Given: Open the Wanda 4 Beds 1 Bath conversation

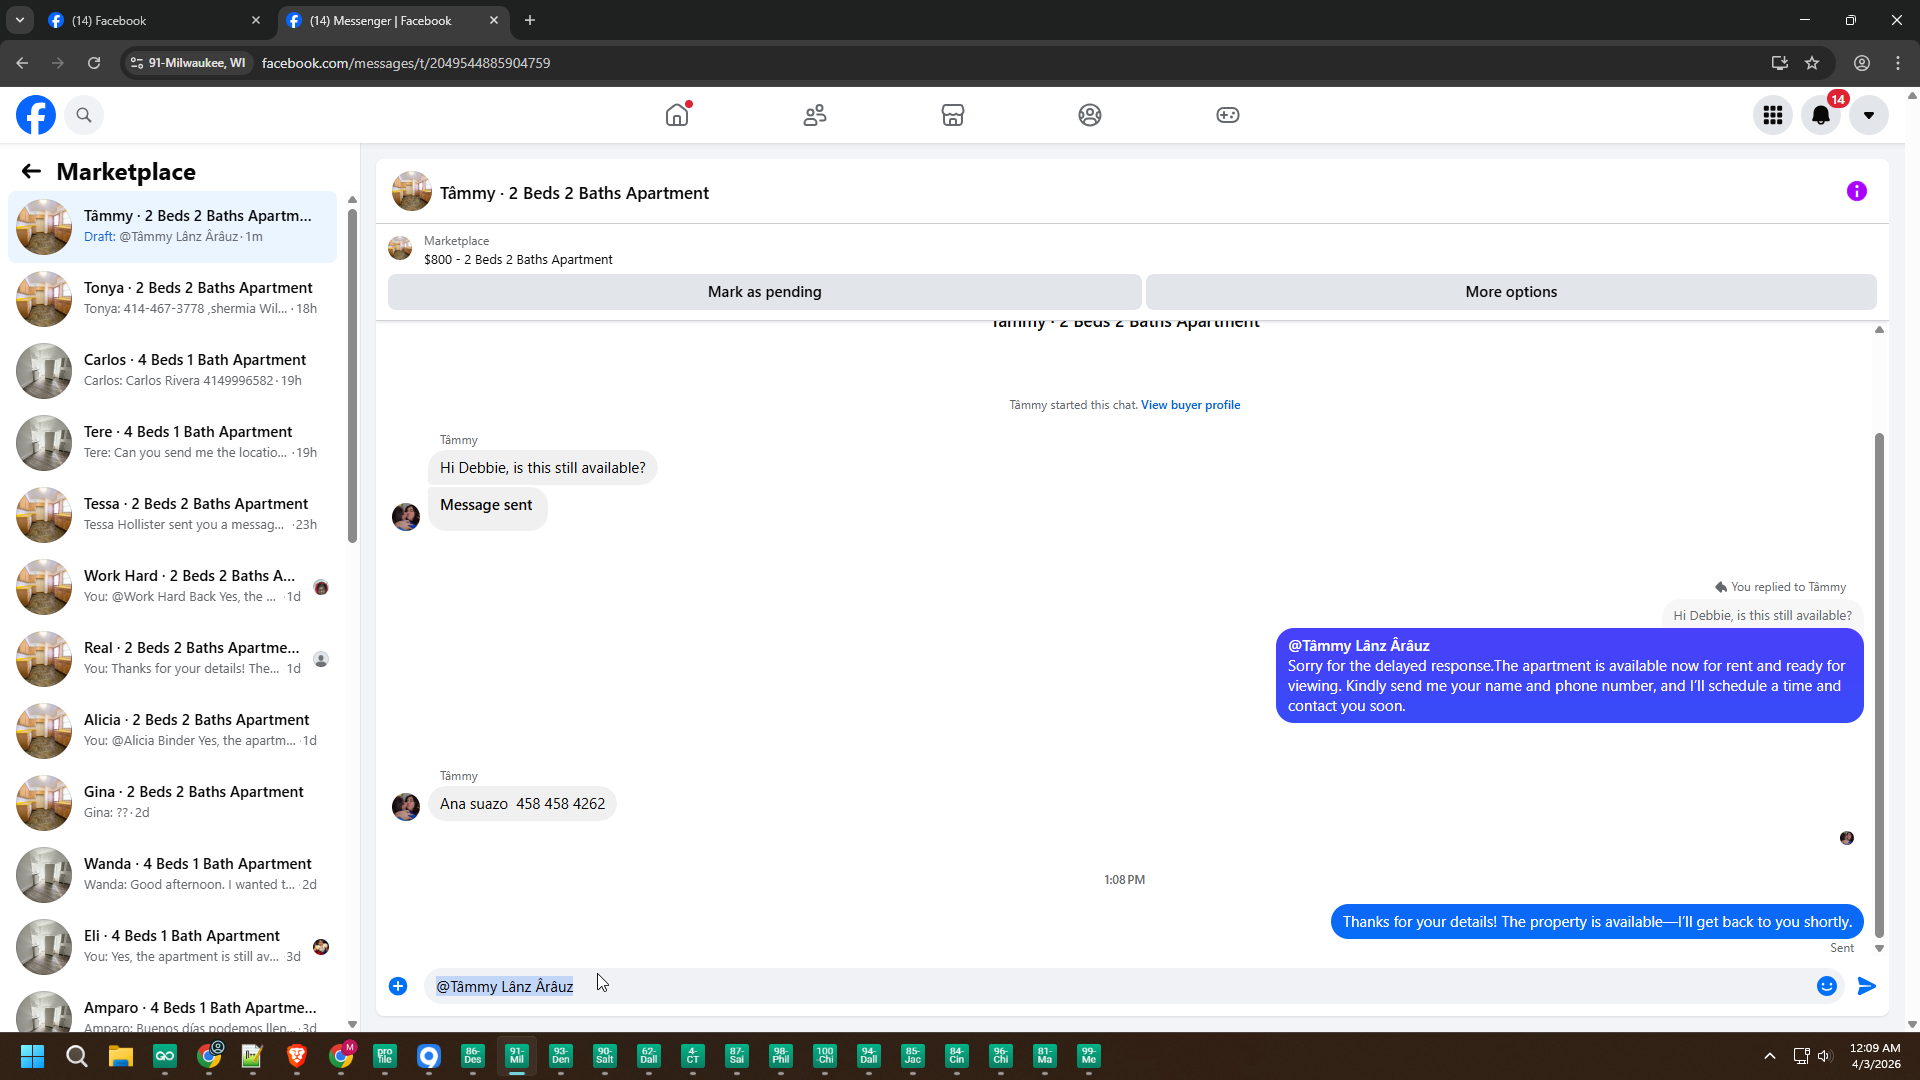Looking at the screenshot, I should click(x=172, y=875).
